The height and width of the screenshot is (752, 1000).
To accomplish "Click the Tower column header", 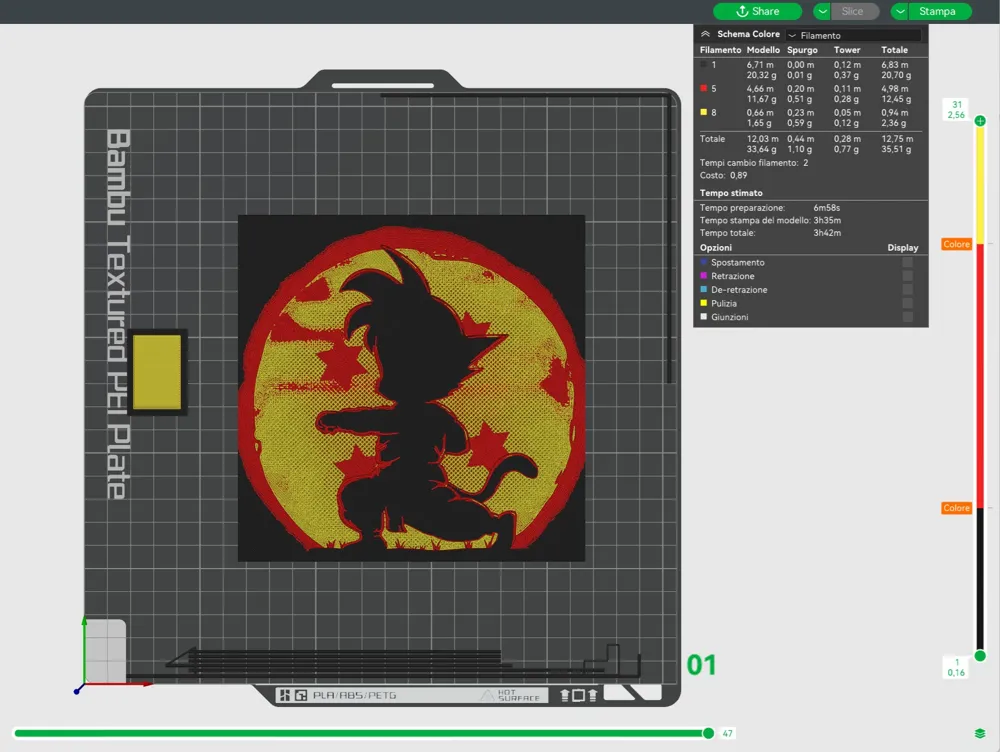I will 847,50.
